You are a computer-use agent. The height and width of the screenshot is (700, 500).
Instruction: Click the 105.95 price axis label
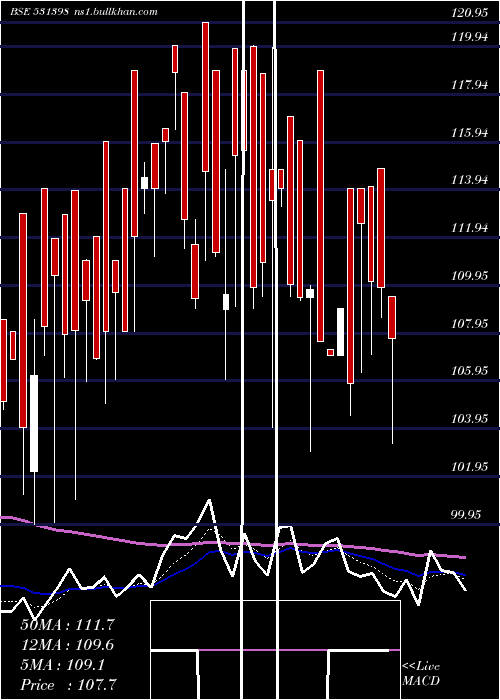point(469,371)
